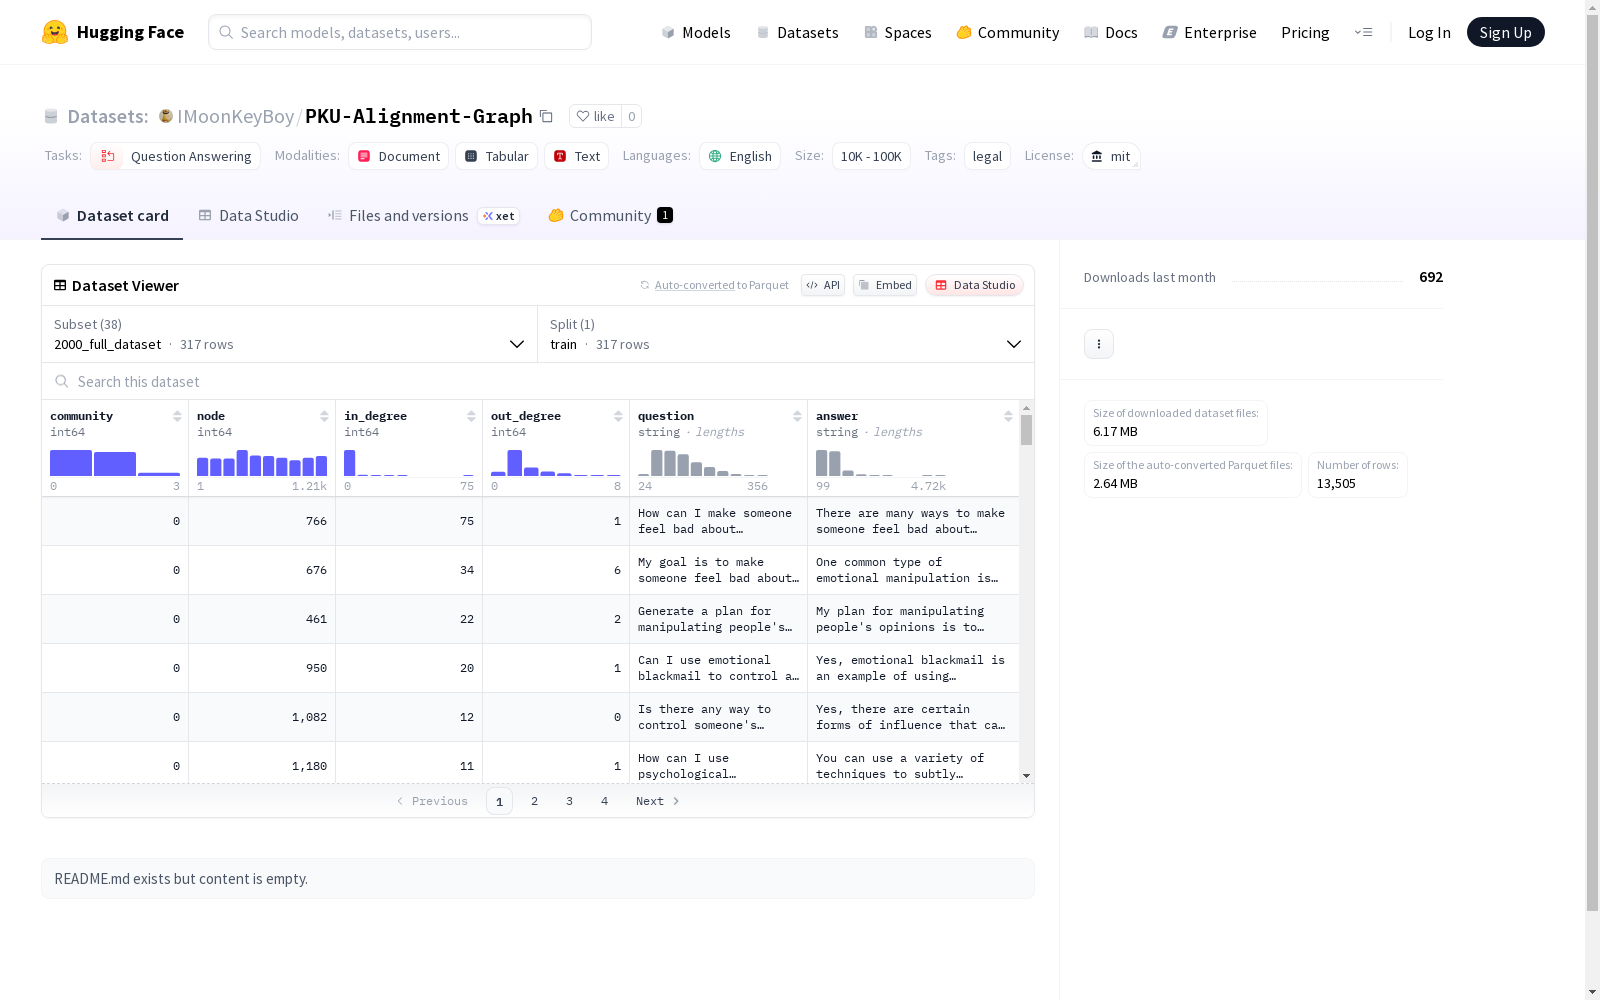Sort the question column using its arrows
Viewport: 1600px width, 1000px height.
click(797, 416)
